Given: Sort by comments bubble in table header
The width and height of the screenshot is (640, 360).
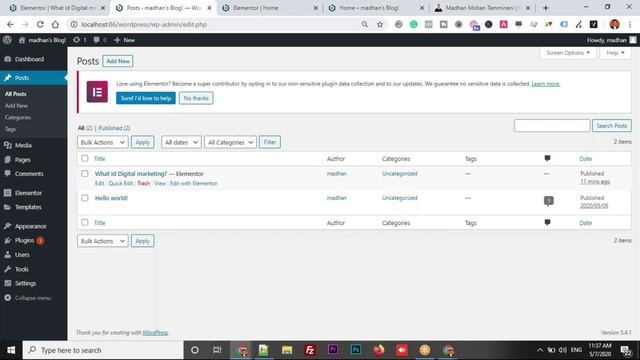Looking at the screenshot, I should [547, 158].
